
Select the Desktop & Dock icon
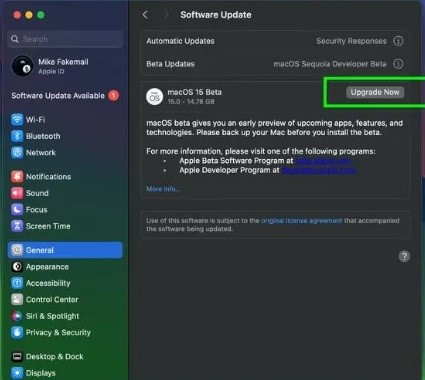click(x=17, y=356)
